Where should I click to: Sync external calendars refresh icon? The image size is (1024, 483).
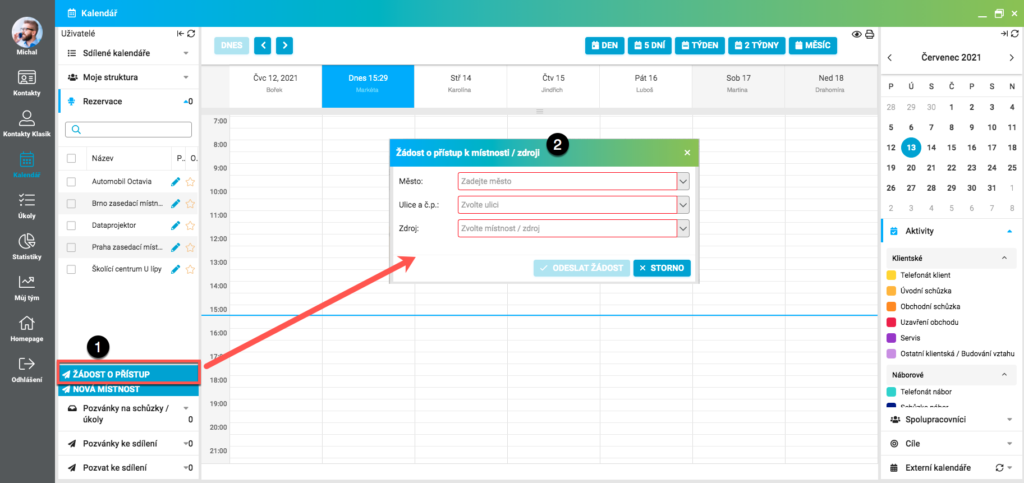(x=1000, y=467)
